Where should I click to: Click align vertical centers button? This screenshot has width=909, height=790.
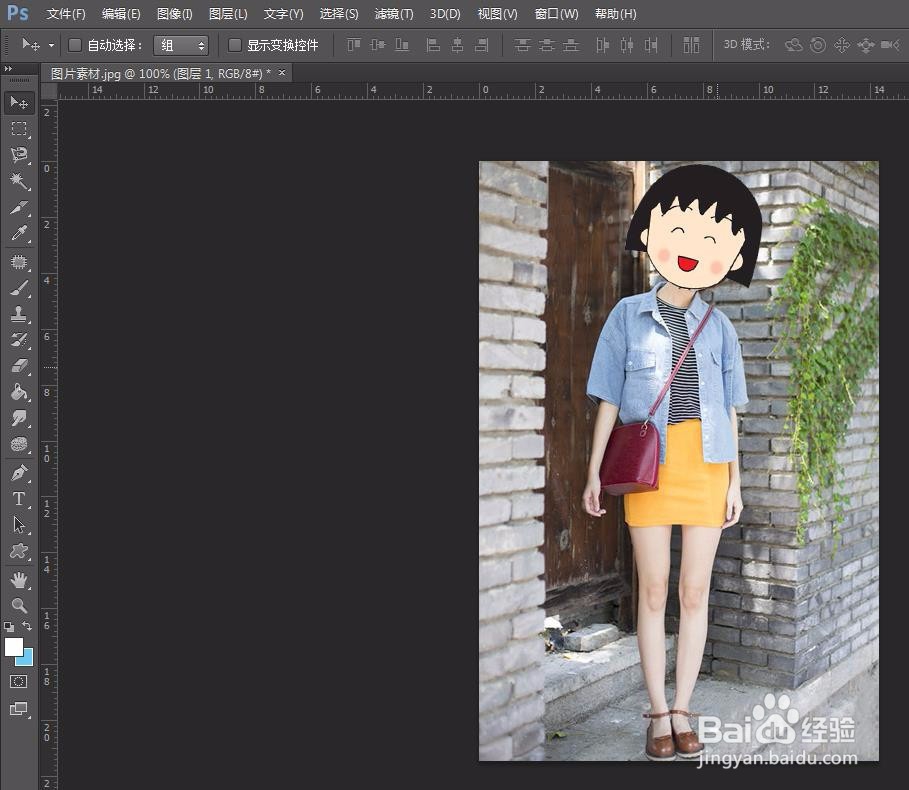tap(378, 45)
